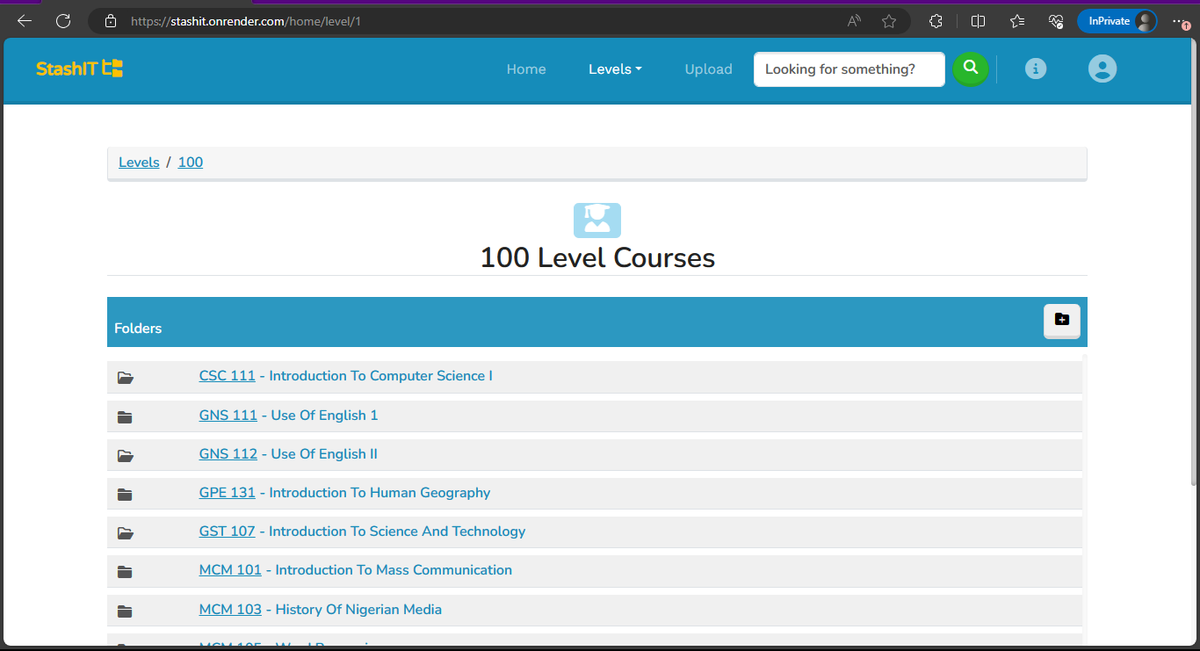Add page to favorites star icon
This screenshot has height=651, width=1200.
pyautogui.click(x=889, y=21)
